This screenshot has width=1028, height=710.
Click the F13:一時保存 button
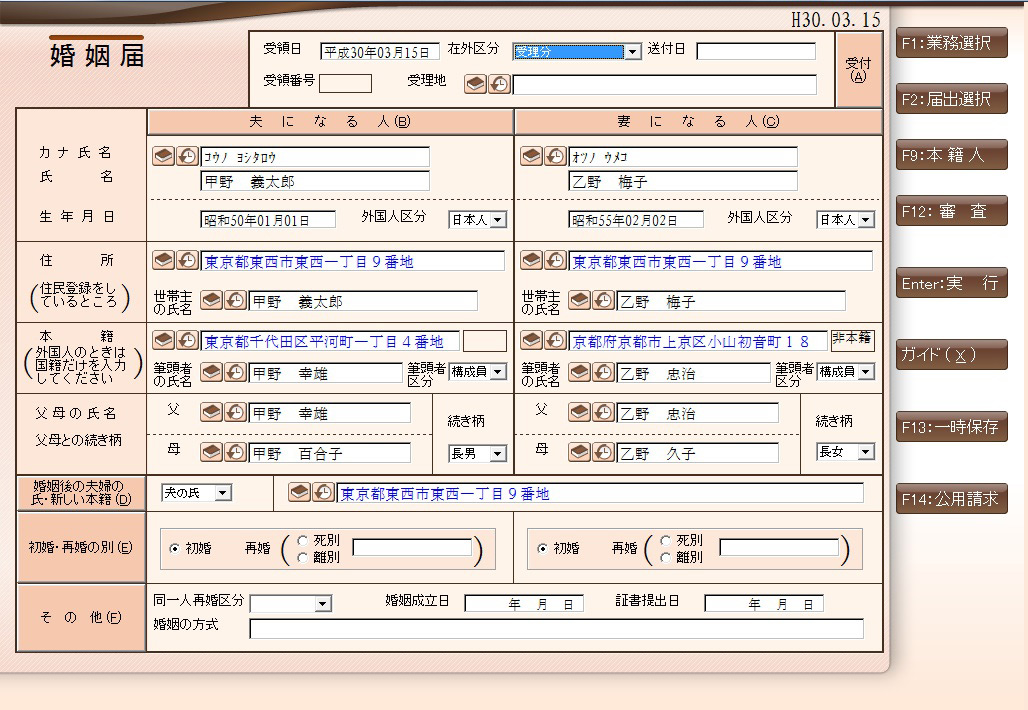pyautogui.click(x=951, y=427)
